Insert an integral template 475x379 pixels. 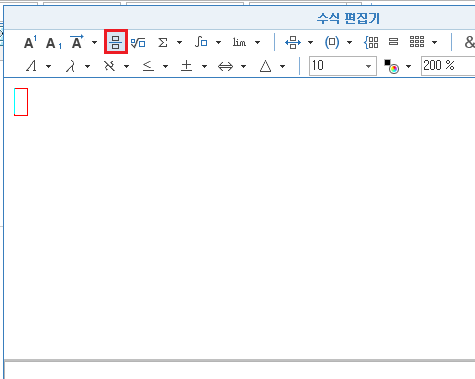point(201,42)
